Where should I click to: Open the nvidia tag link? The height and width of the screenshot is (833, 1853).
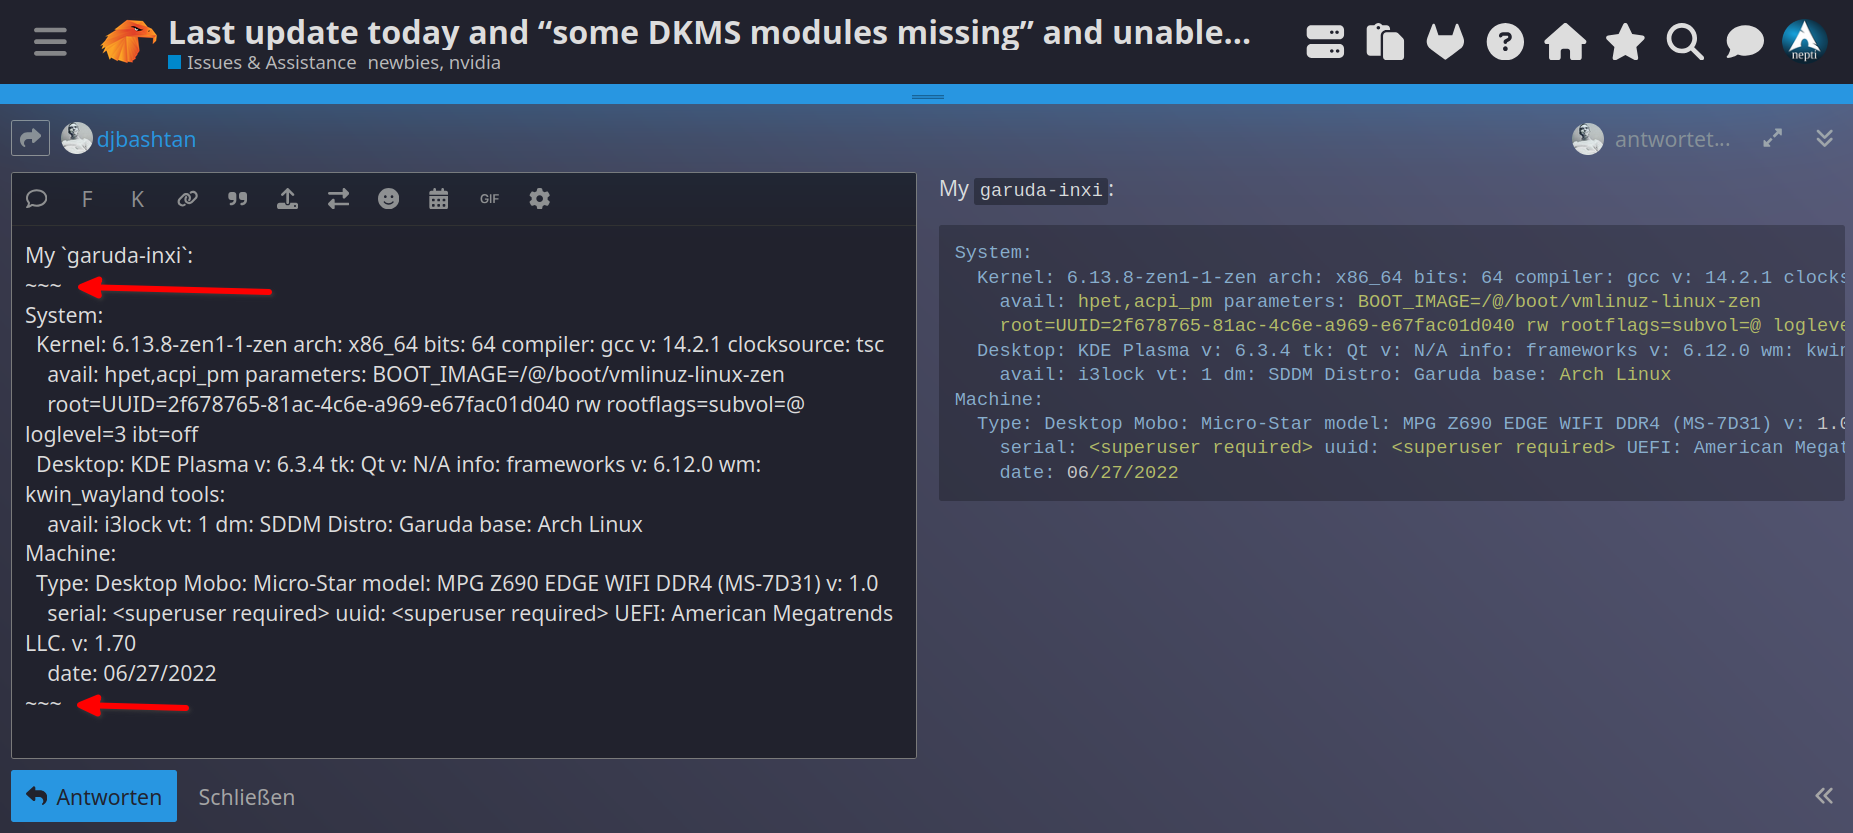click(474, 63)
